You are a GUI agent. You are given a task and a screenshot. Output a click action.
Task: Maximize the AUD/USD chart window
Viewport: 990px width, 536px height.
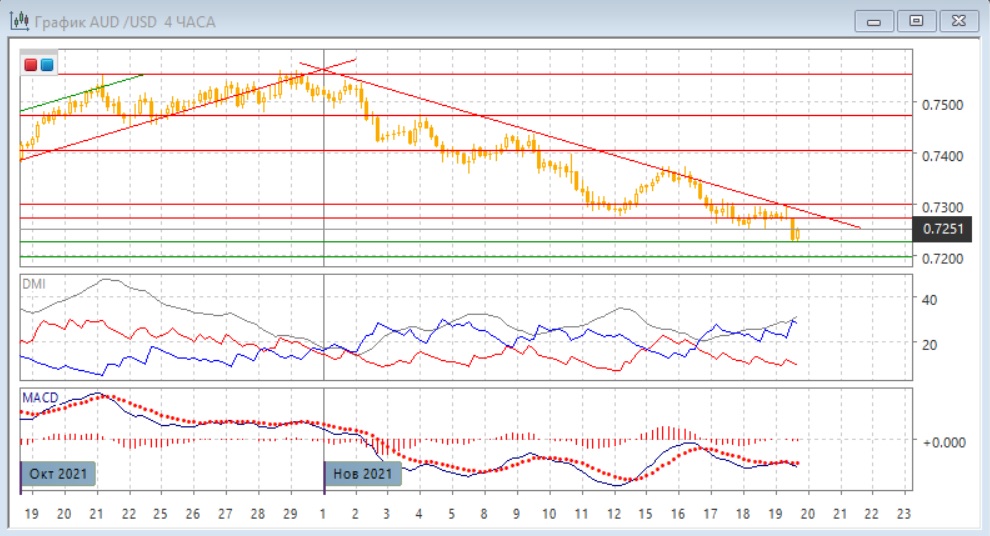[x=915, y=20]
